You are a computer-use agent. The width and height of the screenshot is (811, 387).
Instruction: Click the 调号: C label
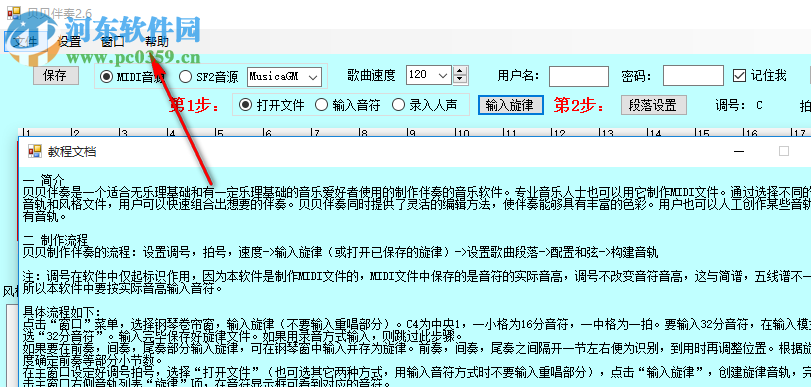pyautogui.click(x=739, y=106)
